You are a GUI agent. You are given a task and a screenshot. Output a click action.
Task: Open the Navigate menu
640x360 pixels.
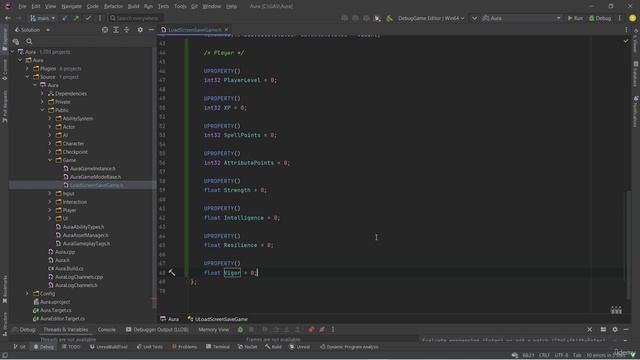pyautogui.click(x=71, y=7)
